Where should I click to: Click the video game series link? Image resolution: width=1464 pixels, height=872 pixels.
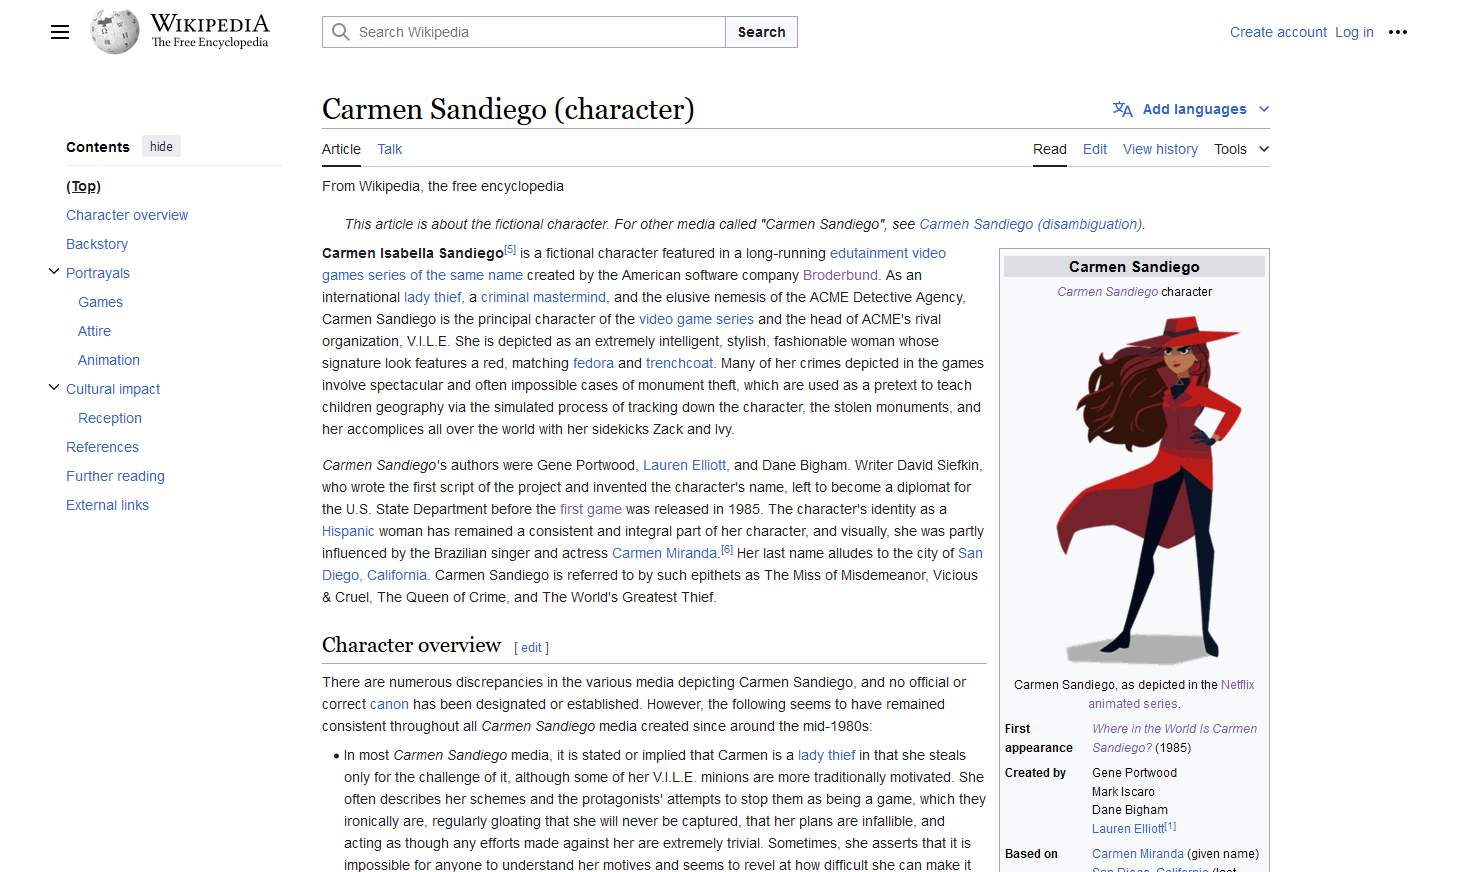[696, 319]
